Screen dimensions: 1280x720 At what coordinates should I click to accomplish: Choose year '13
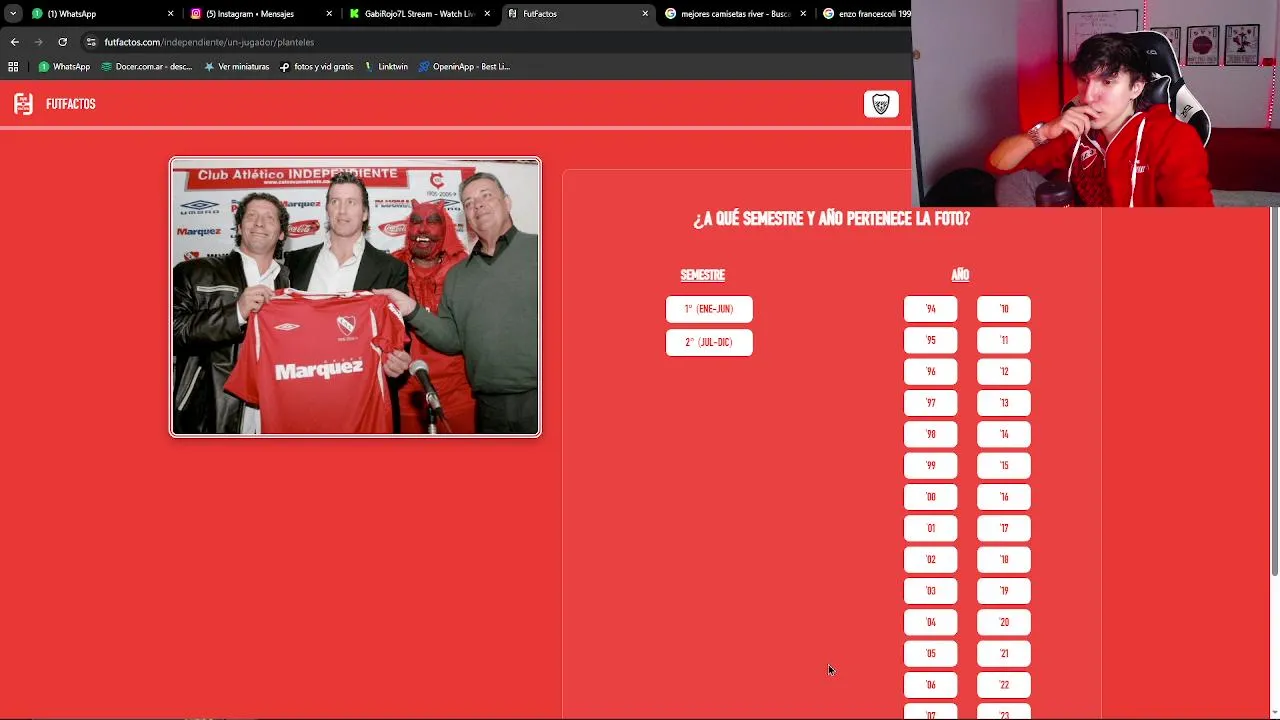point(1004,403)
